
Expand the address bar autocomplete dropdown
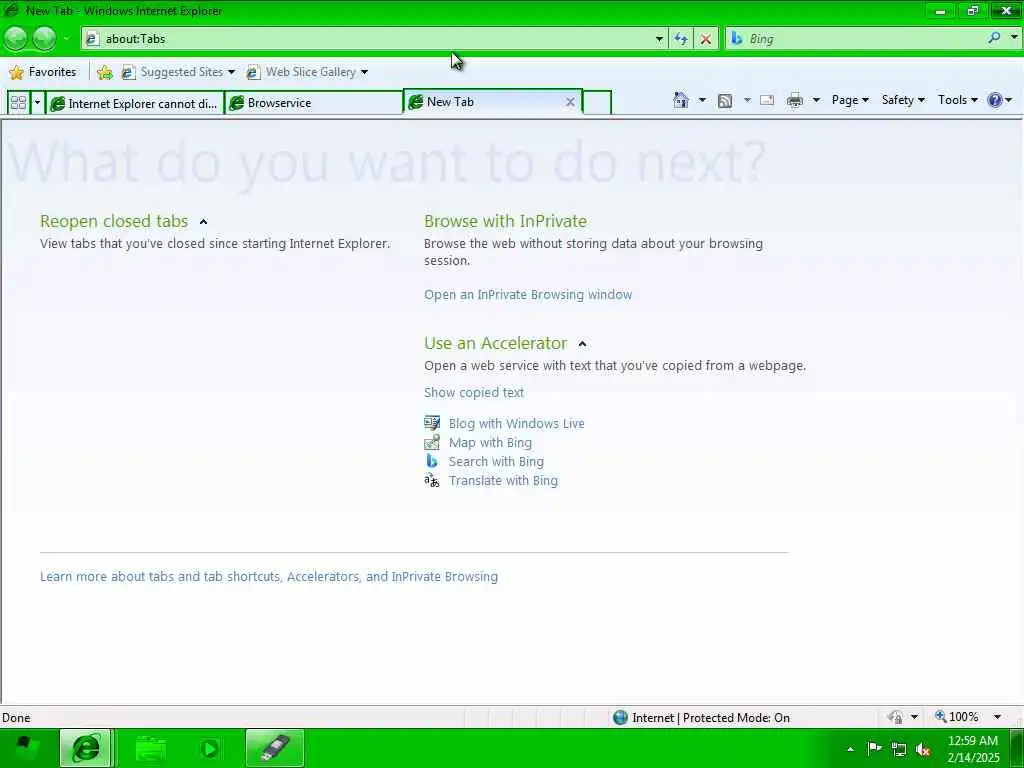659,39
